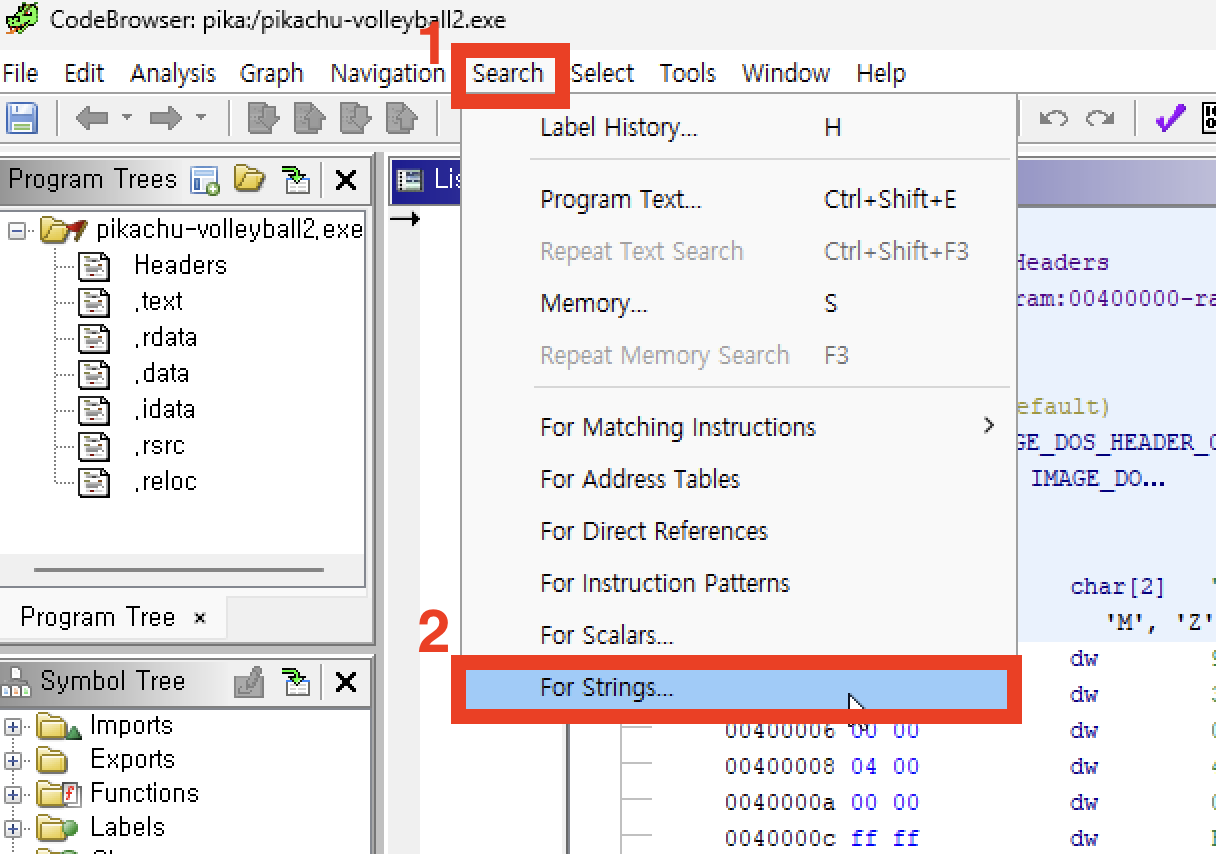Choose For Instruction Patterns menu entry
The height and width of the screenshot is (854, 1216).
pos(738,583)
